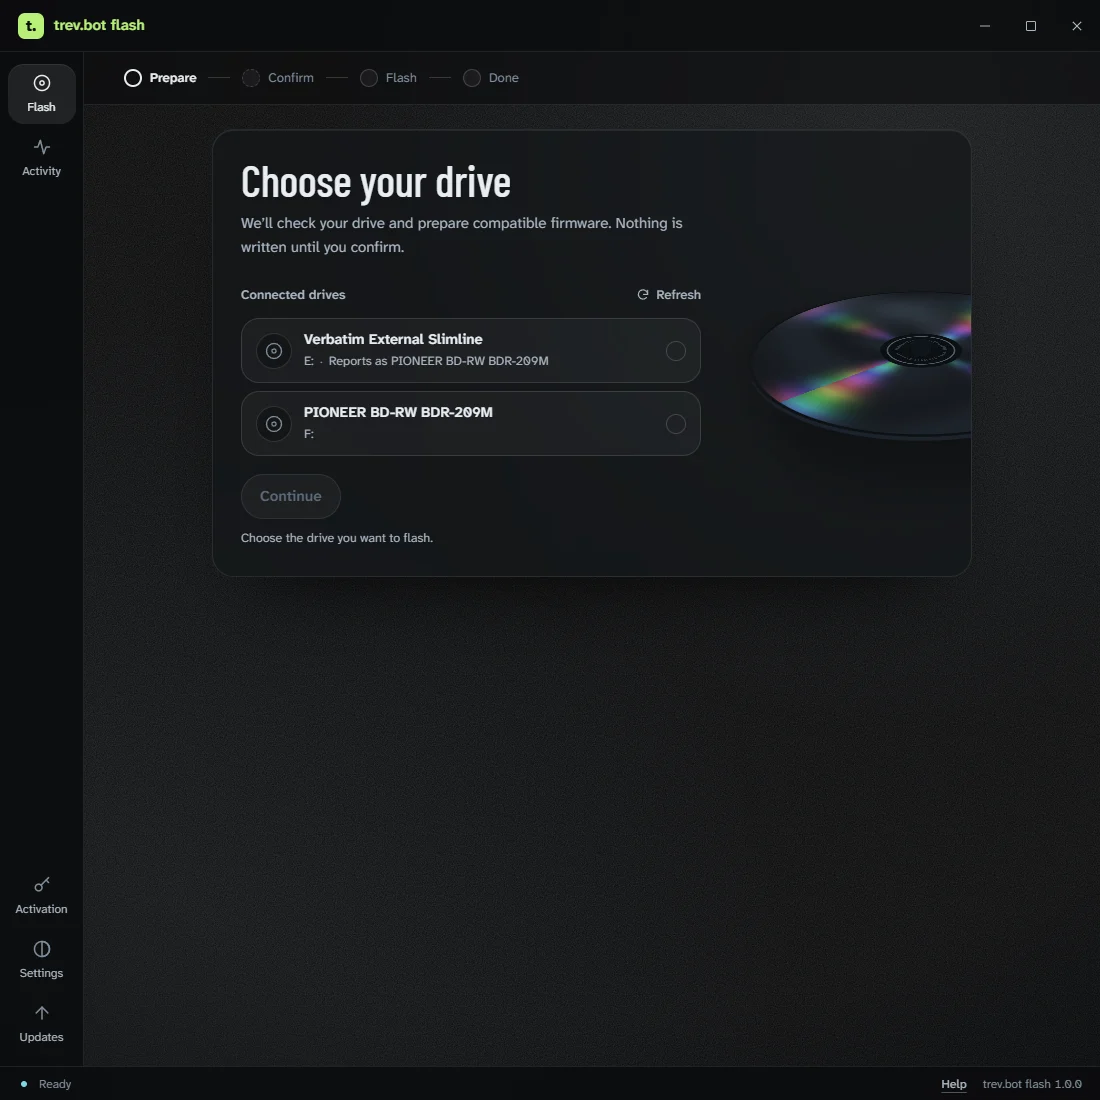
Task: Click the trev.bot flash 1.0.0 version text
Action: click(1032, 1084)
